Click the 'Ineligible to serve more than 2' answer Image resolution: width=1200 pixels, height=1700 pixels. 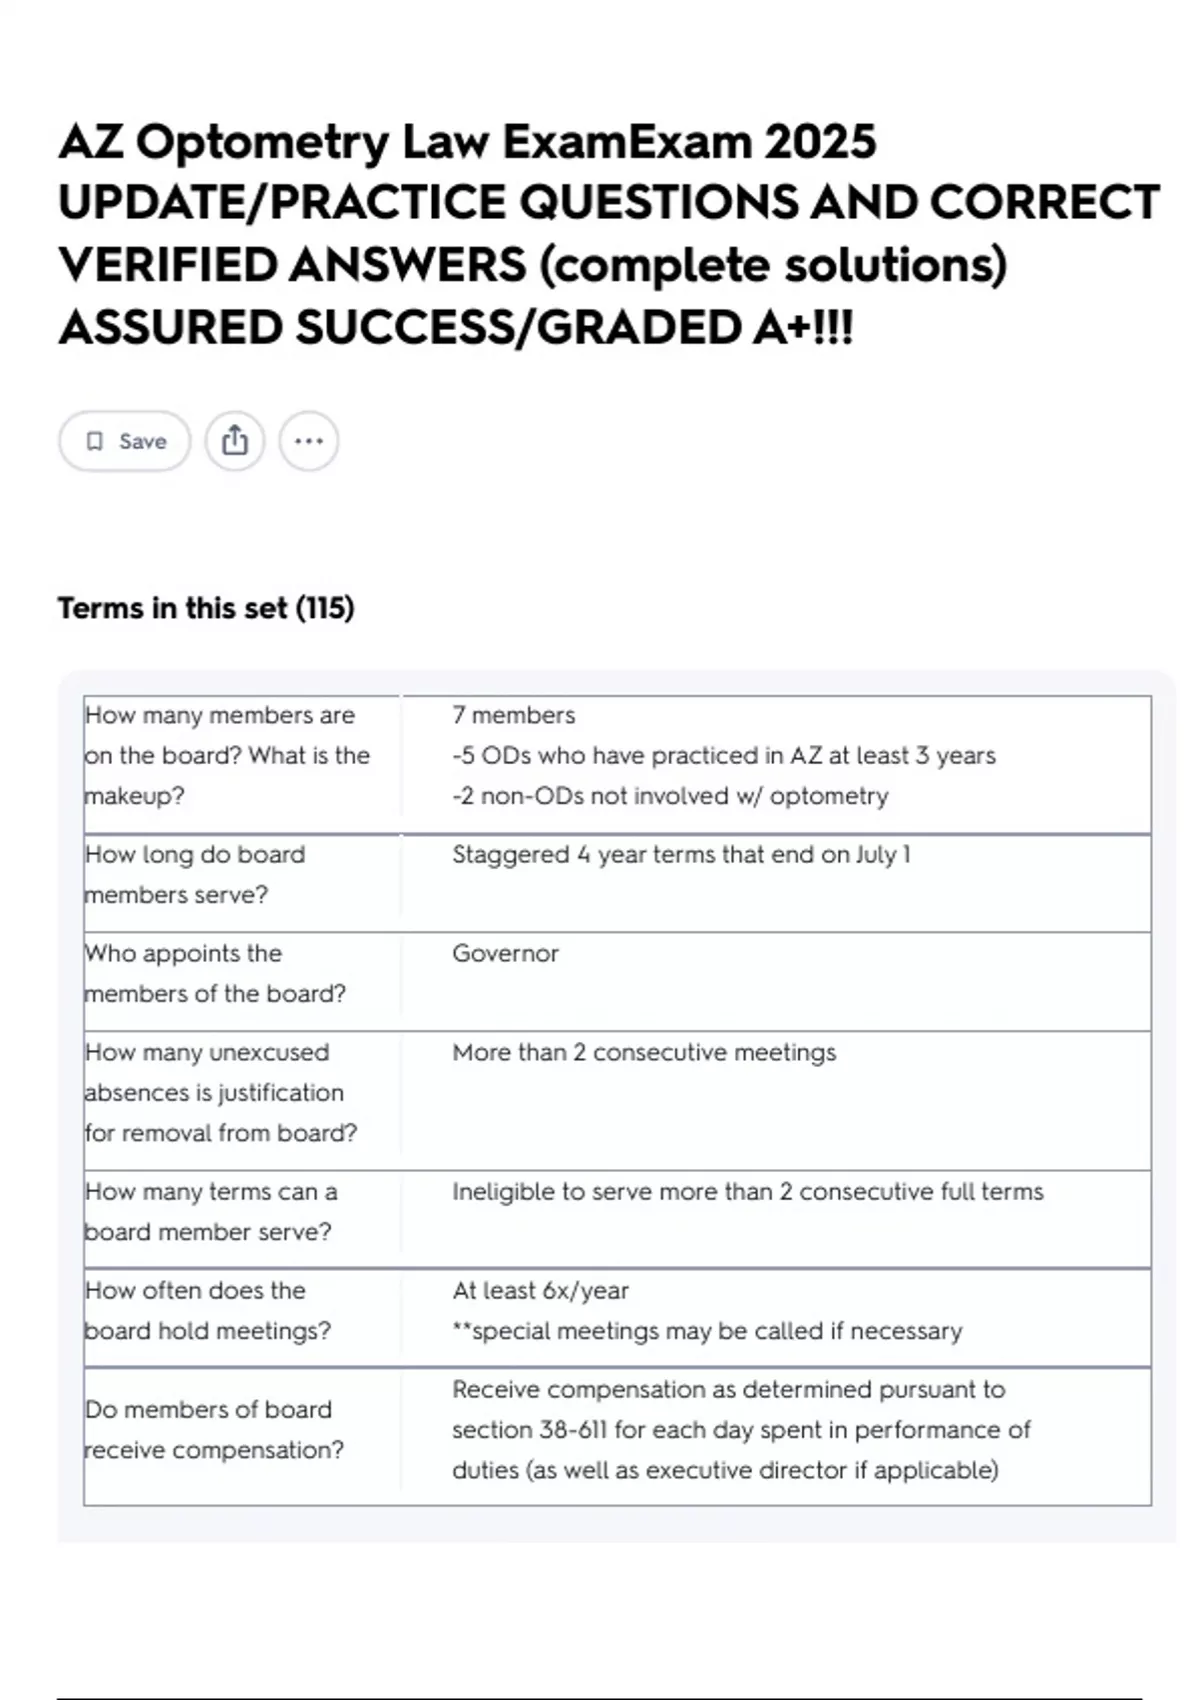pos(748,1192)
